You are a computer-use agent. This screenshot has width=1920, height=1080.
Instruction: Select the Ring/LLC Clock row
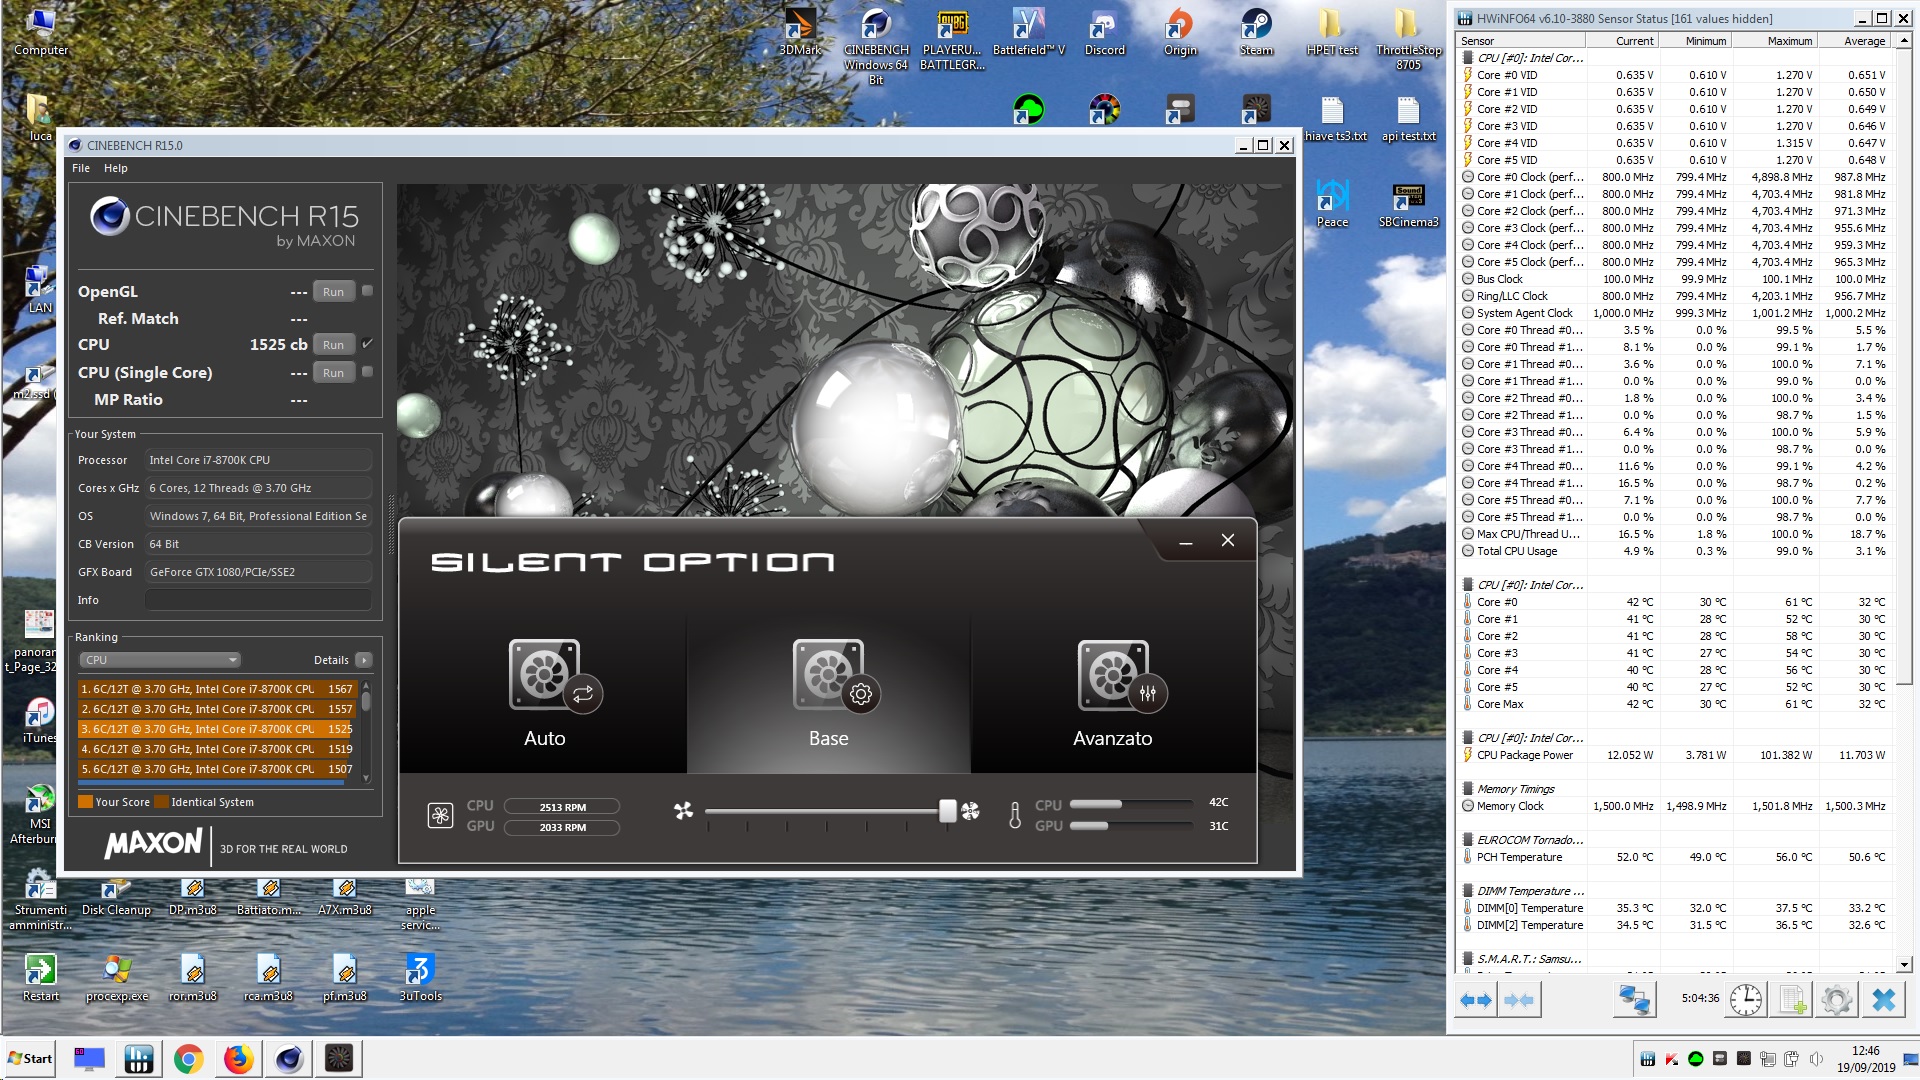coord(1676,296)
